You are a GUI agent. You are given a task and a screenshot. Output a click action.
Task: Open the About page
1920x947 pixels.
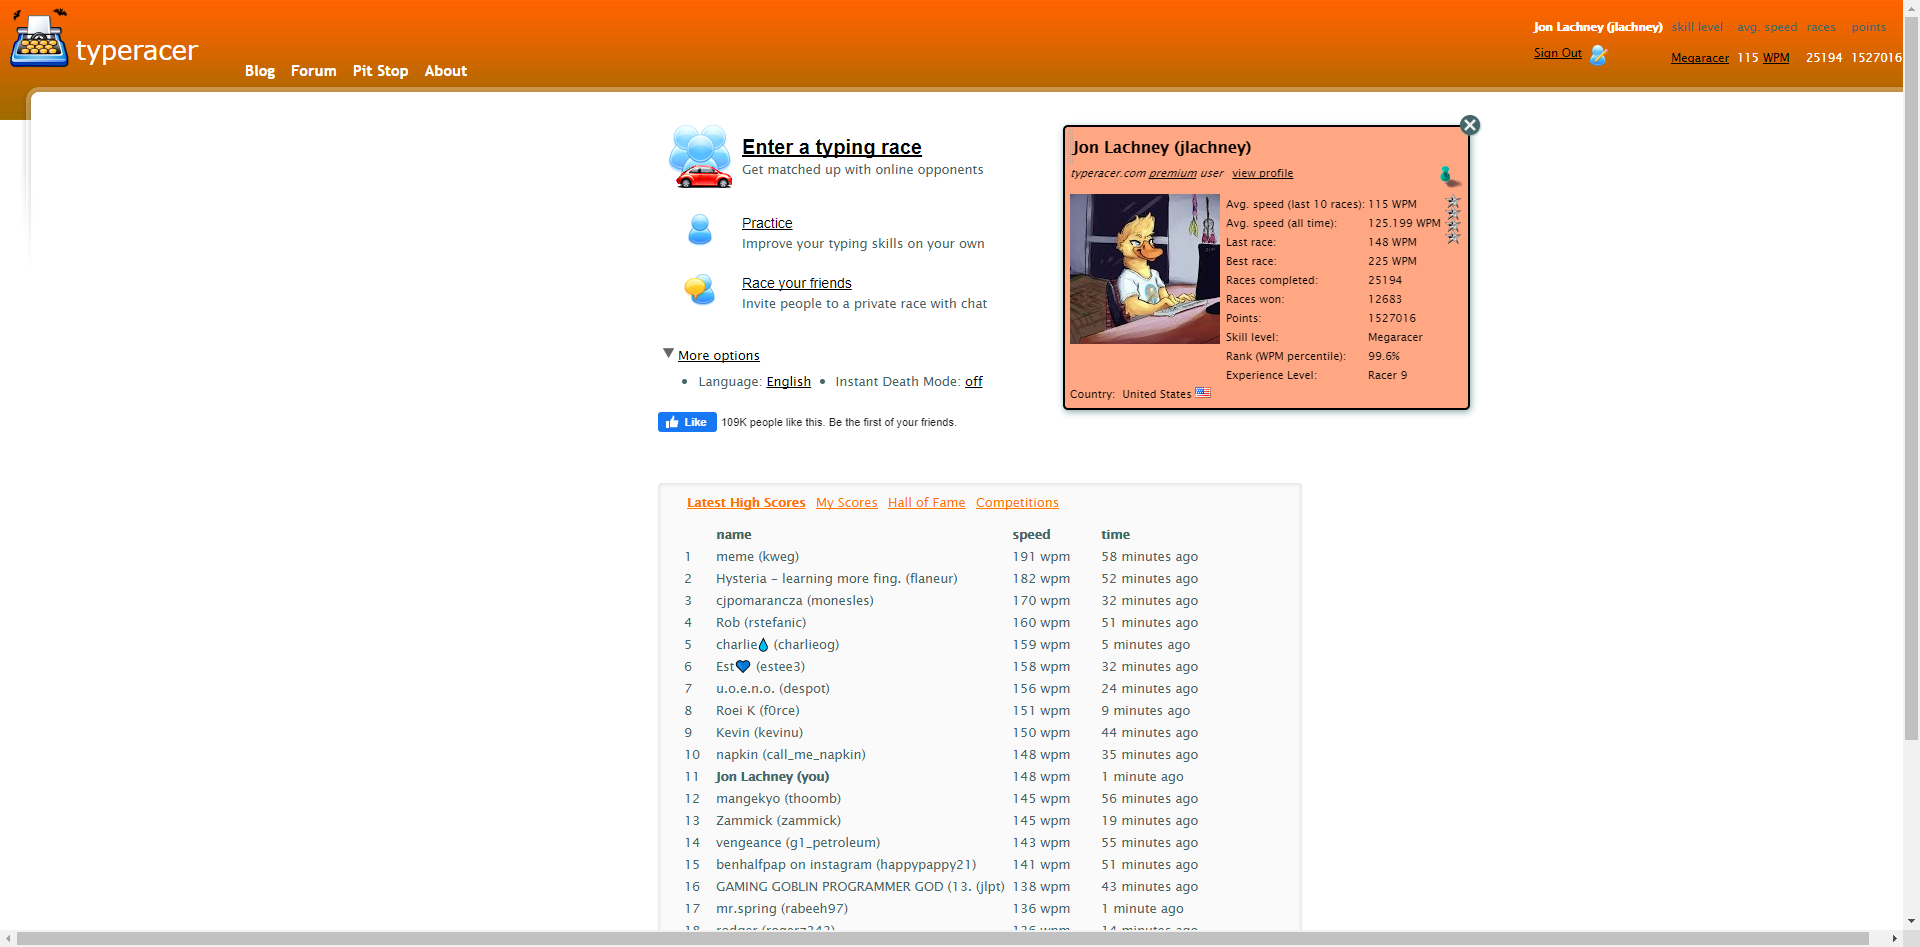point(446,71)
